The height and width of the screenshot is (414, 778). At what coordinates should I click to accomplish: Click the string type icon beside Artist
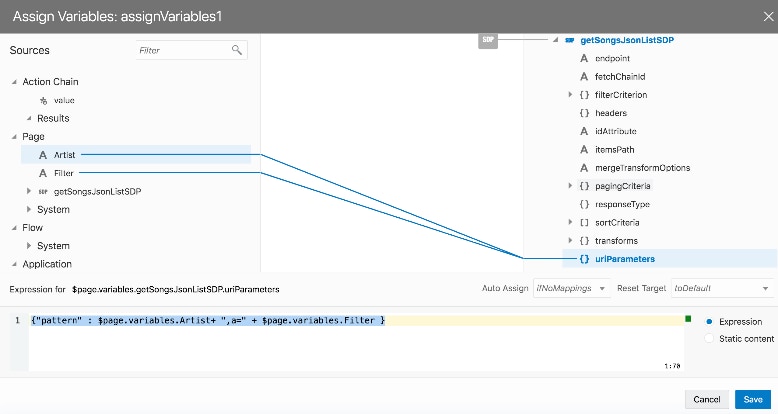pos(43,155)
